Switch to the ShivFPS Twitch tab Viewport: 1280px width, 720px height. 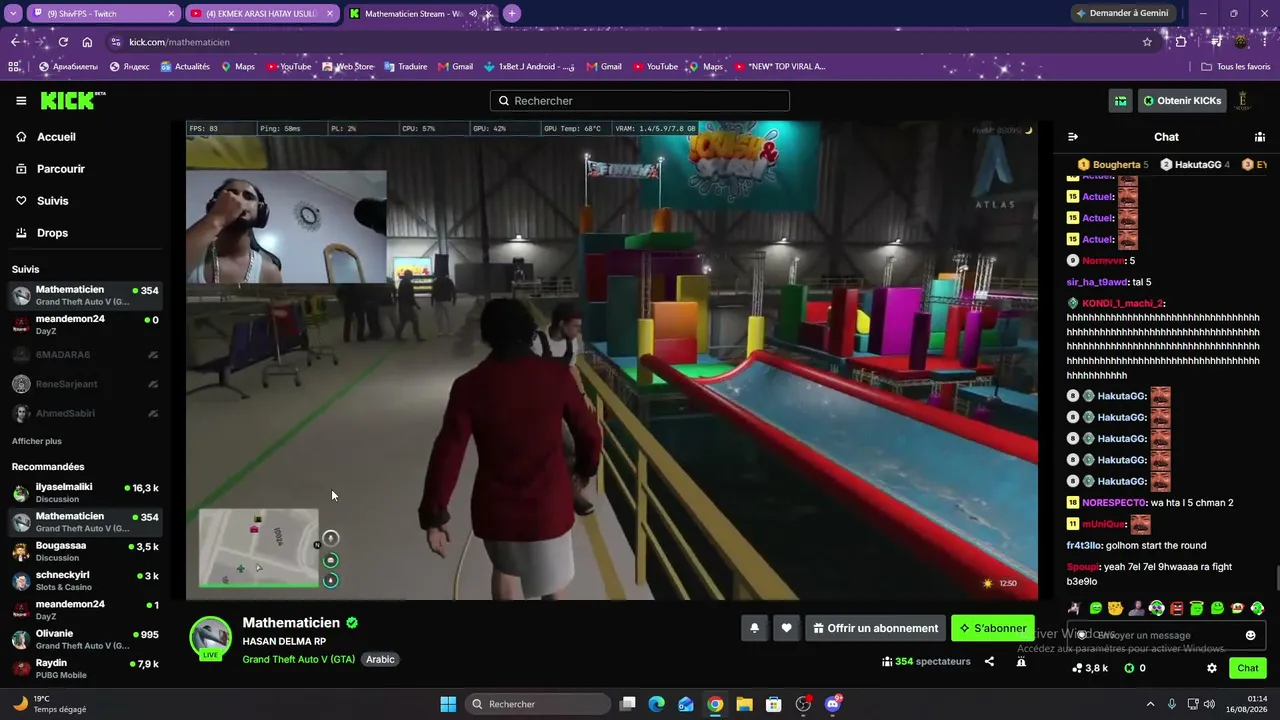(103, 14)
